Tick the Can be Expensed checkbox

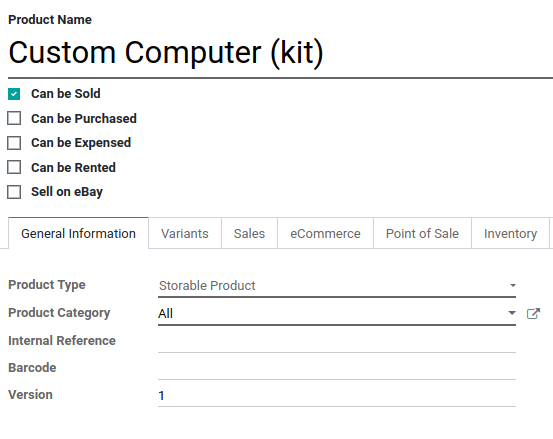(x=14, y=143)
